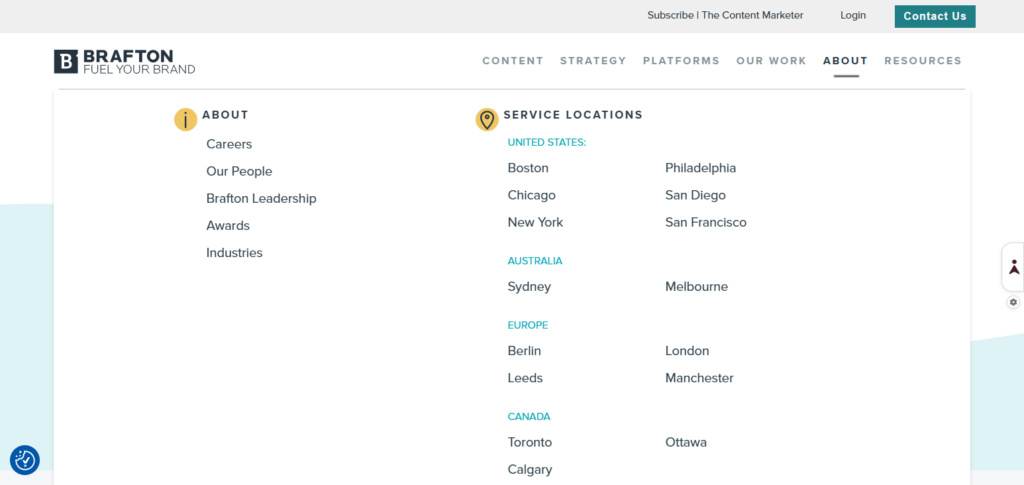Open the Our Work menu
This screenshot has height=485, width=1024.
click(771, 61)
